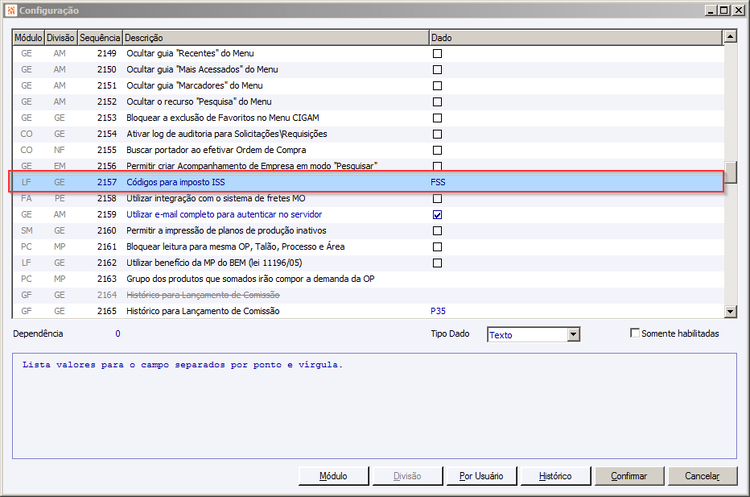This screenshot has height=497, width=750.
Task: Click the Dado column header
Action: 575,38
